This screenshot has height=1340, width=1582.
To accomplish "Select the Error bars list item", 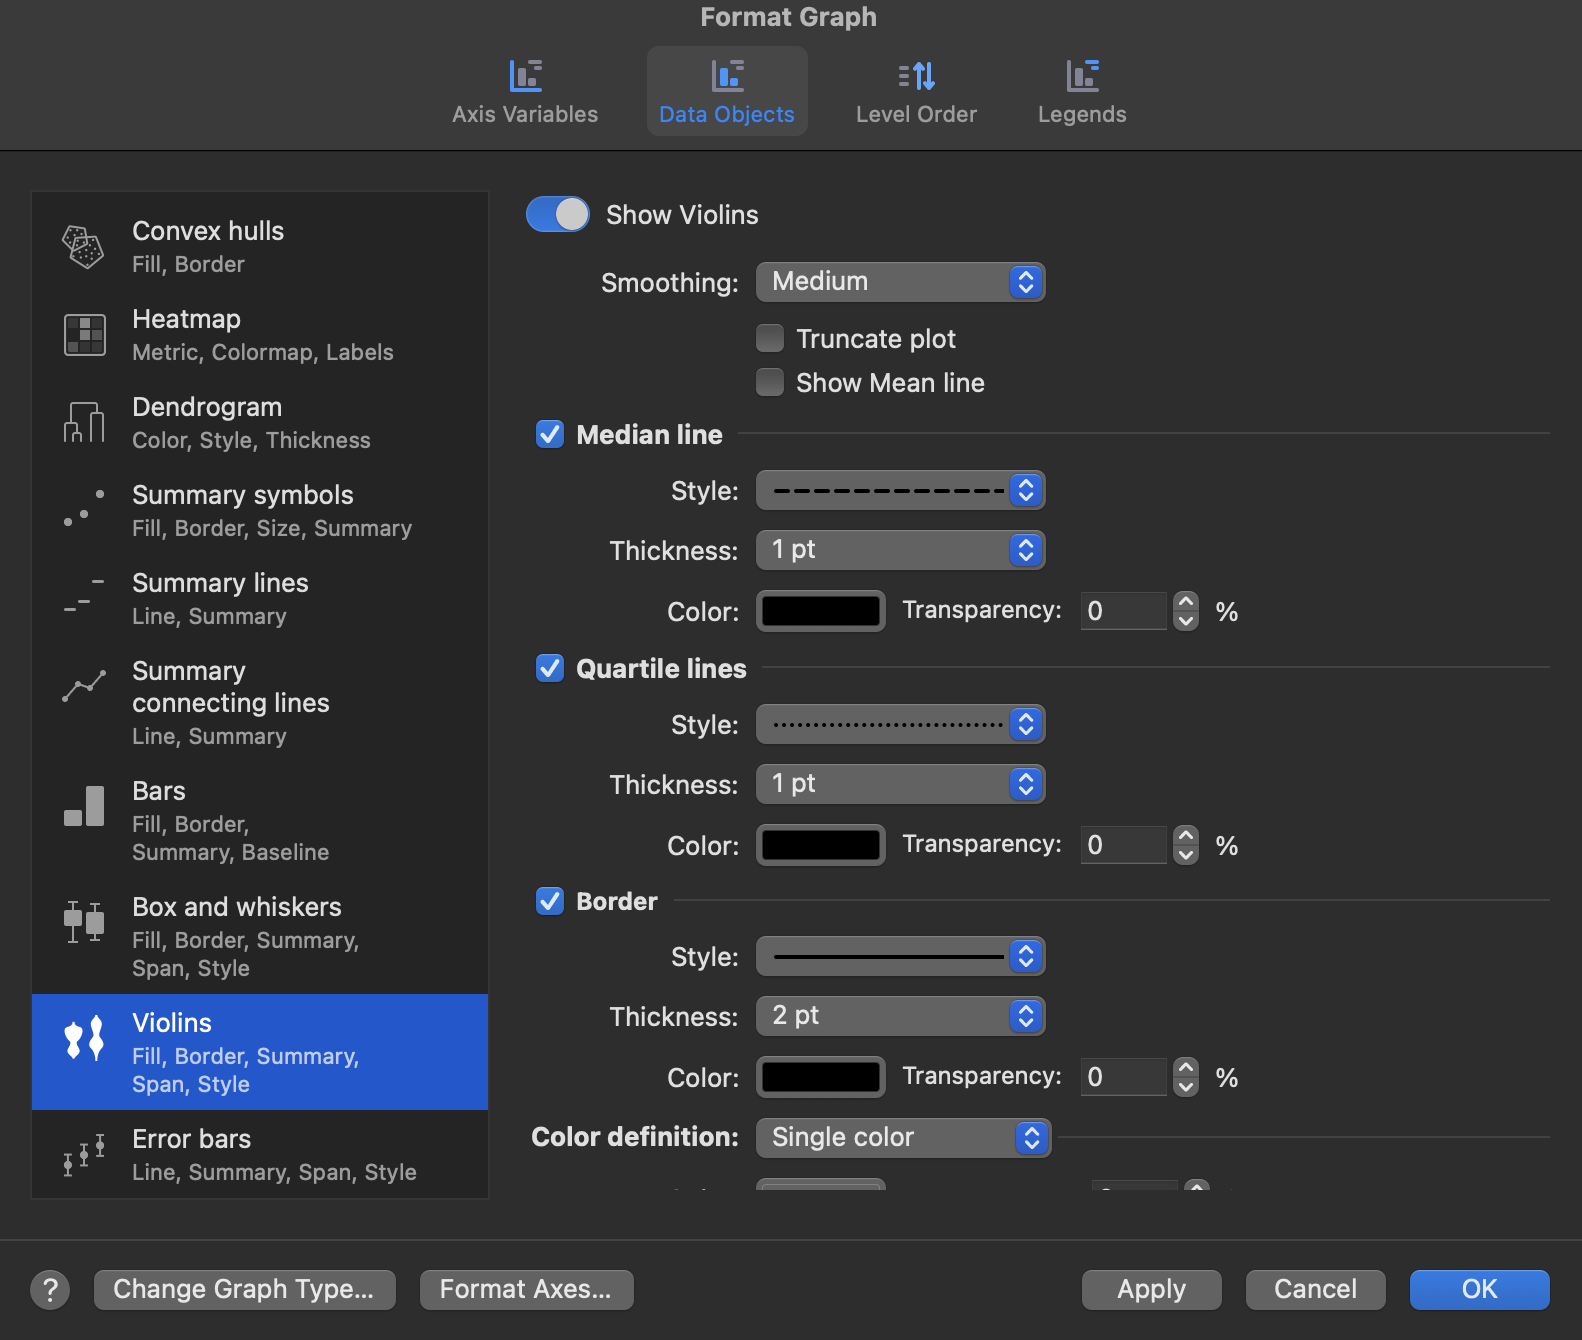I will point(260,1154).
